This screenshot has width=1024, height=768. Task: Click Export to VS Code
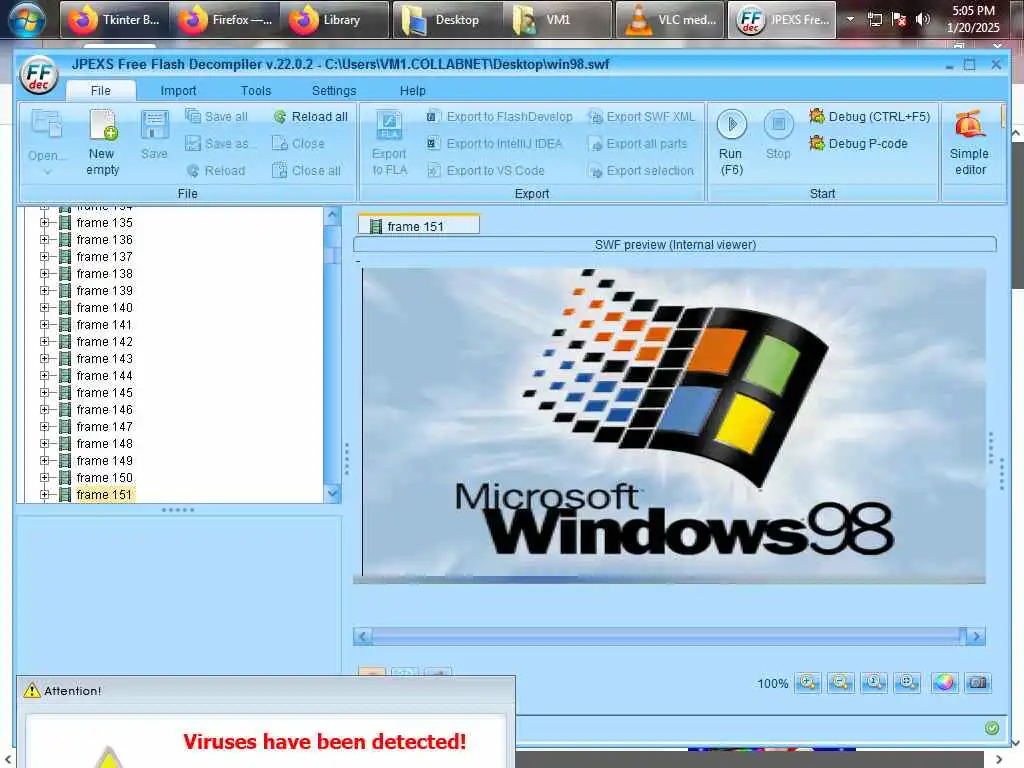(x=486, y=170)
